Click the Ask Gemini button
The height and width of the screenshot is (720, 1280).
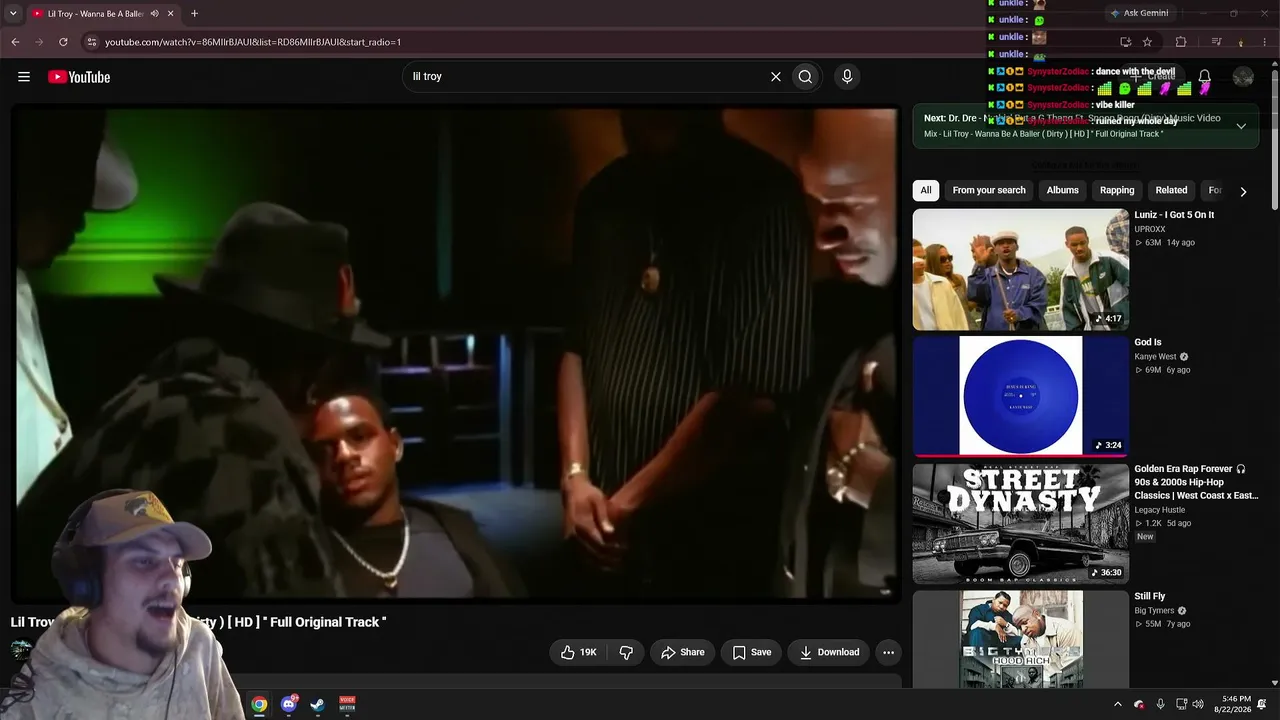[x=1139, y=13]
